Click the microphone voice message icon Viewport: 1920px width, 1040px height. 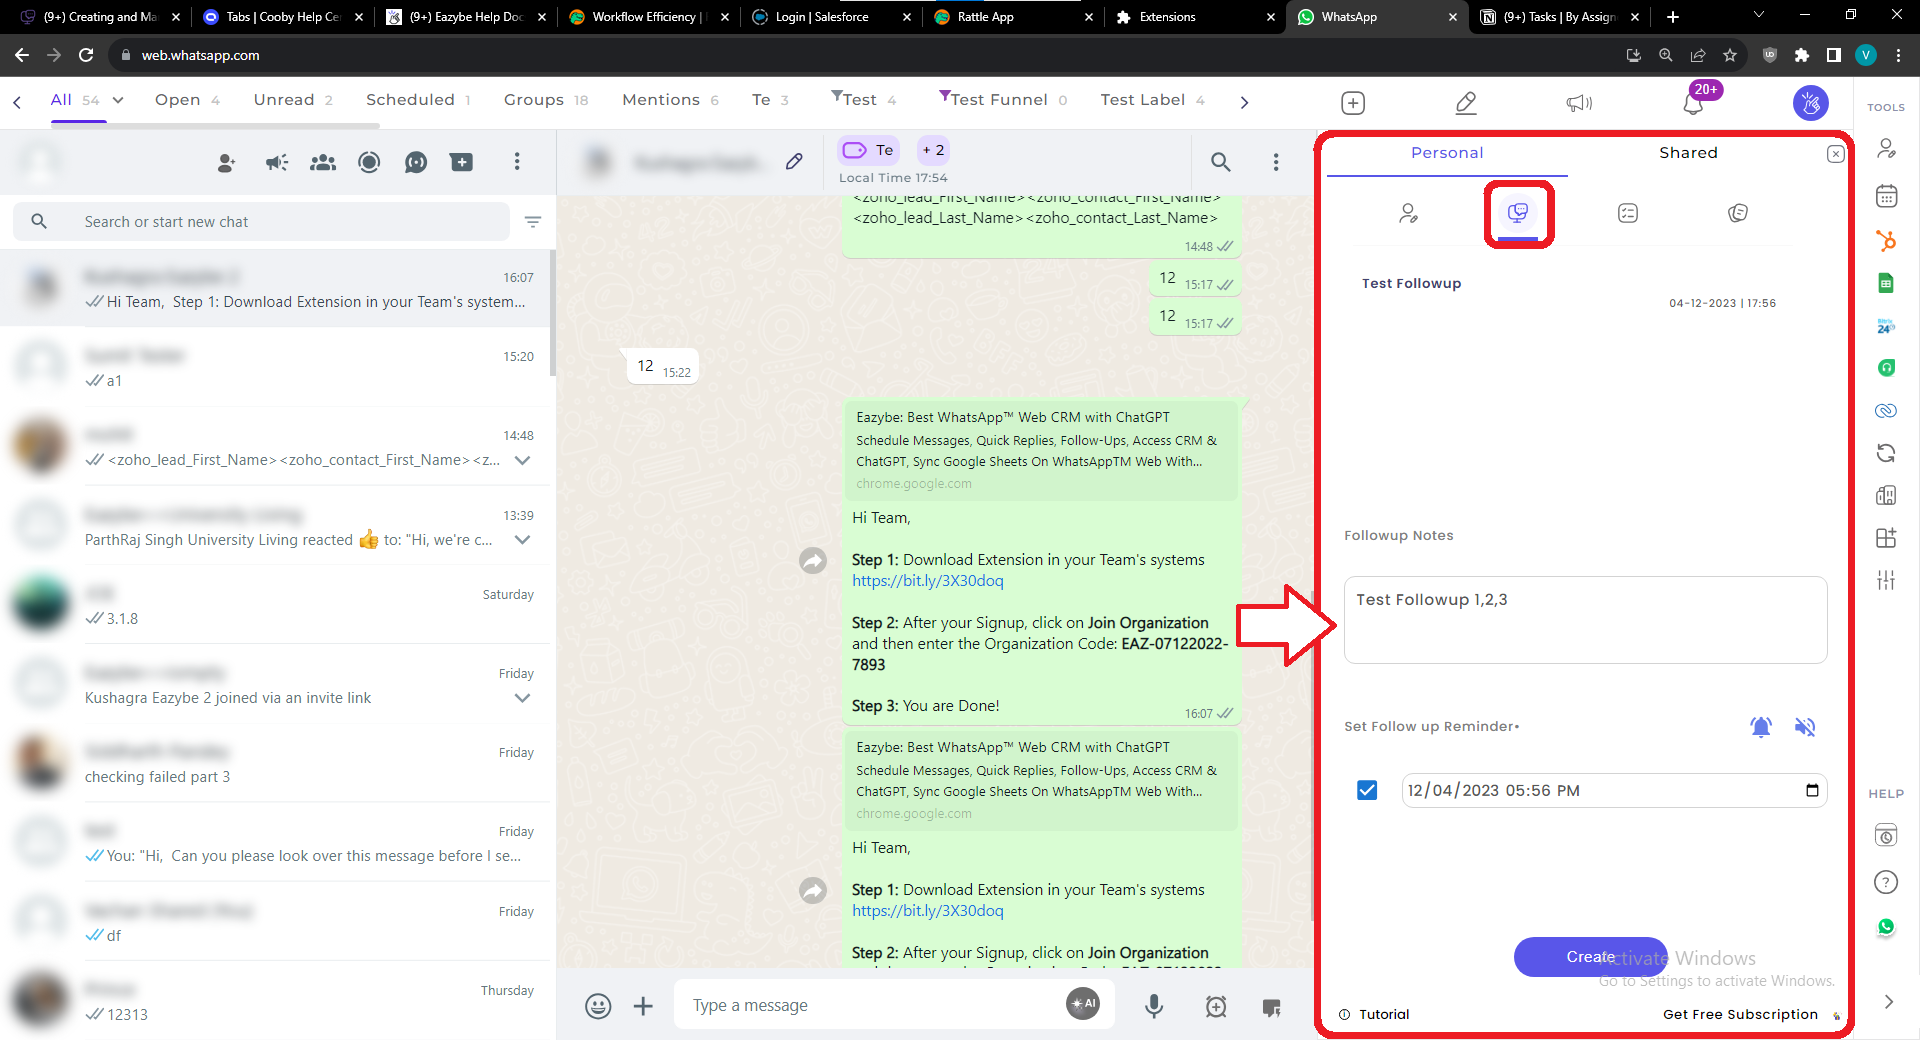[x=1154, y=1006]
